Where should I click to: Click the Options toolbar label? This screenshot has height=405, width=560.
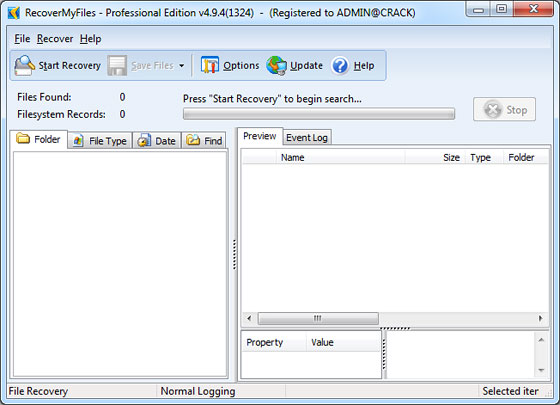[241, 66]
